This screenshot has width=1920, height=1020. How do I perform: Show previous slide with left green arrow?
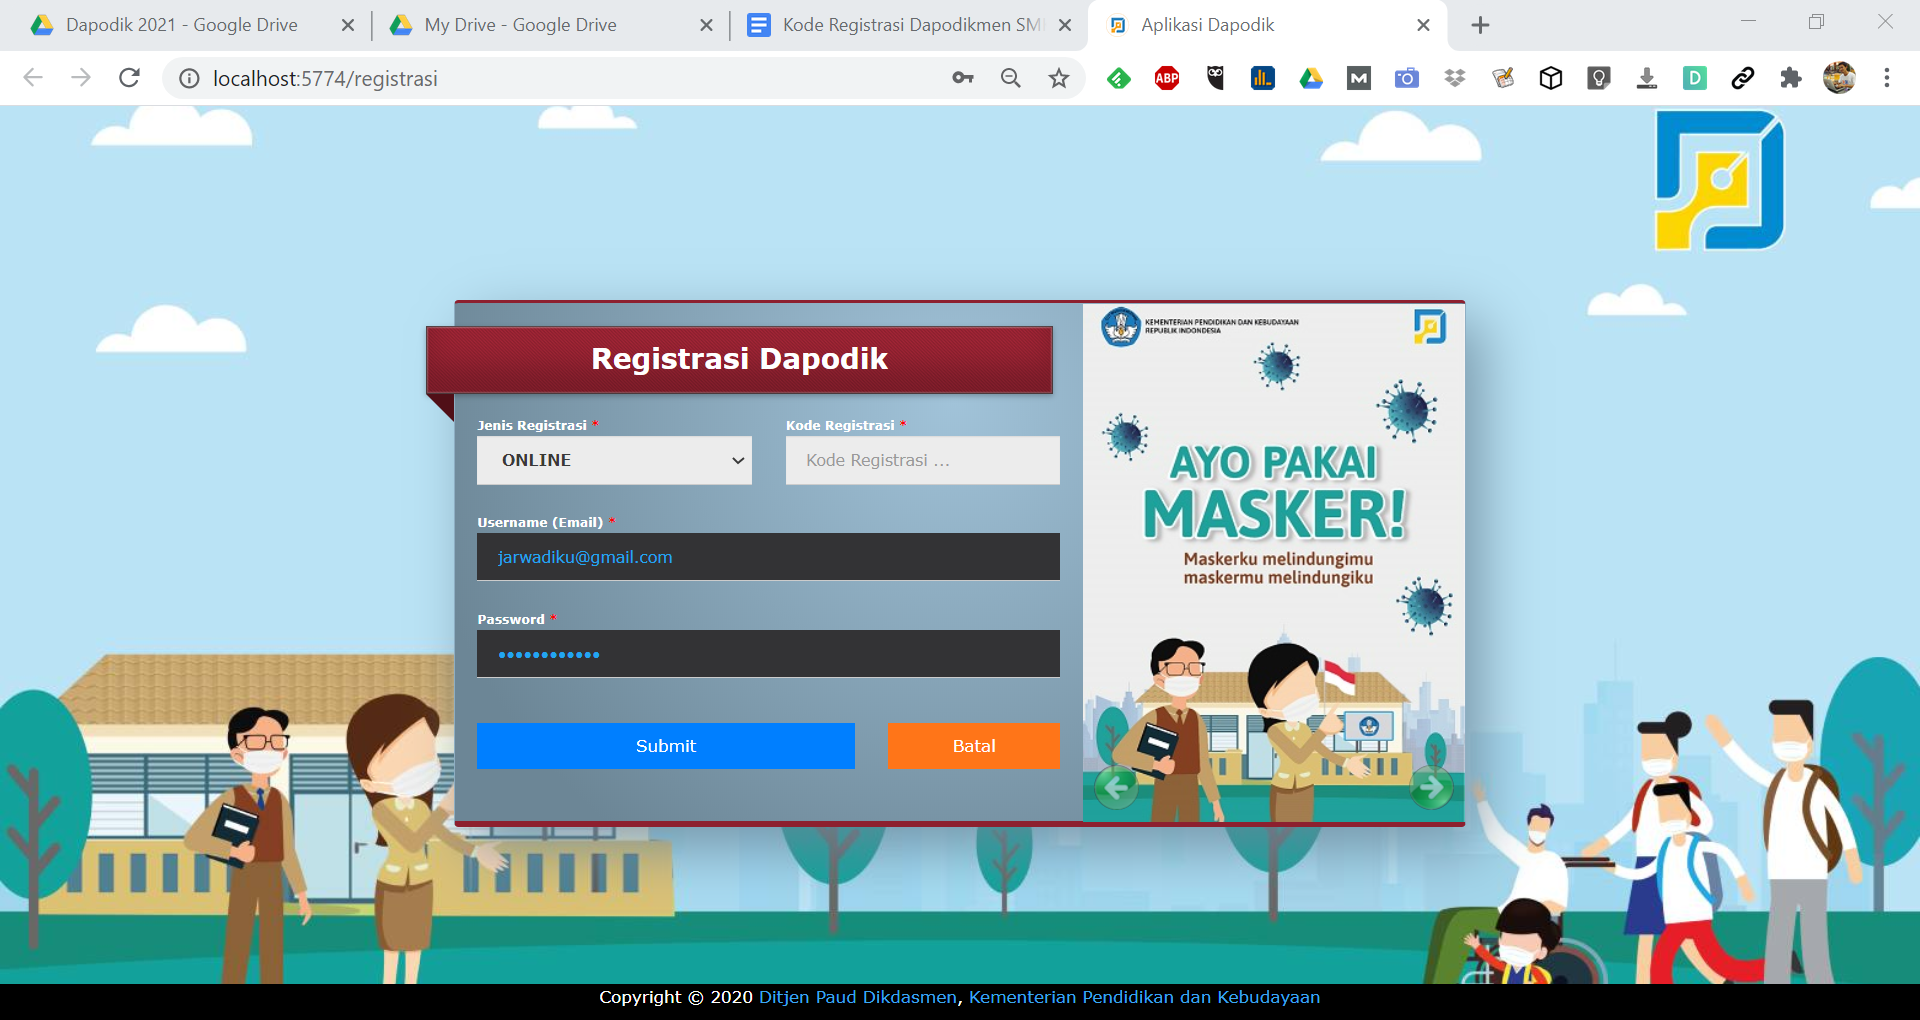[x=1116, y=788]
